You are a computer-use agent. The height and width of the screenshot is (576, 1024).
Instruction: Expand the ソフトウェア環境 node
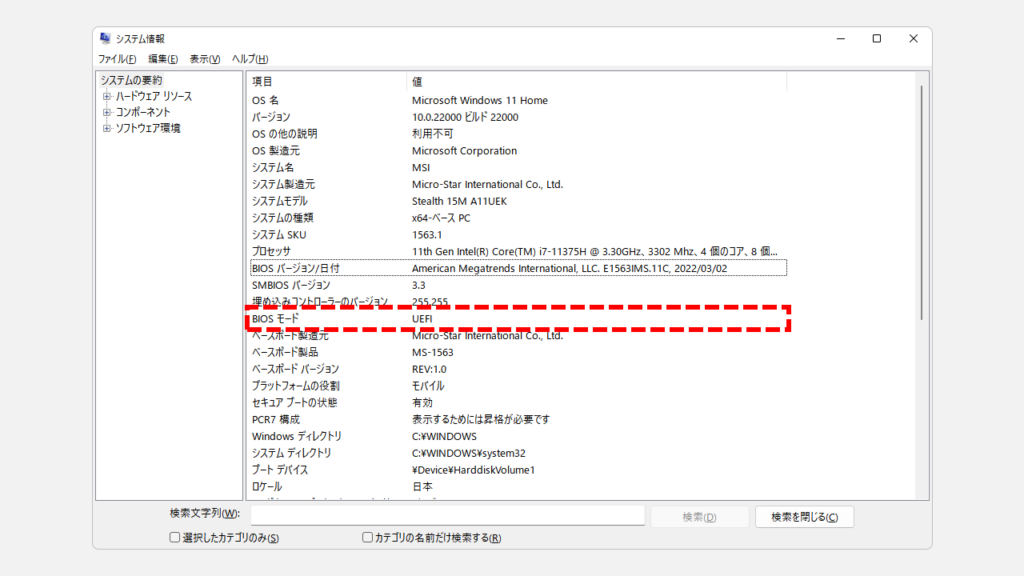(106, 128)
